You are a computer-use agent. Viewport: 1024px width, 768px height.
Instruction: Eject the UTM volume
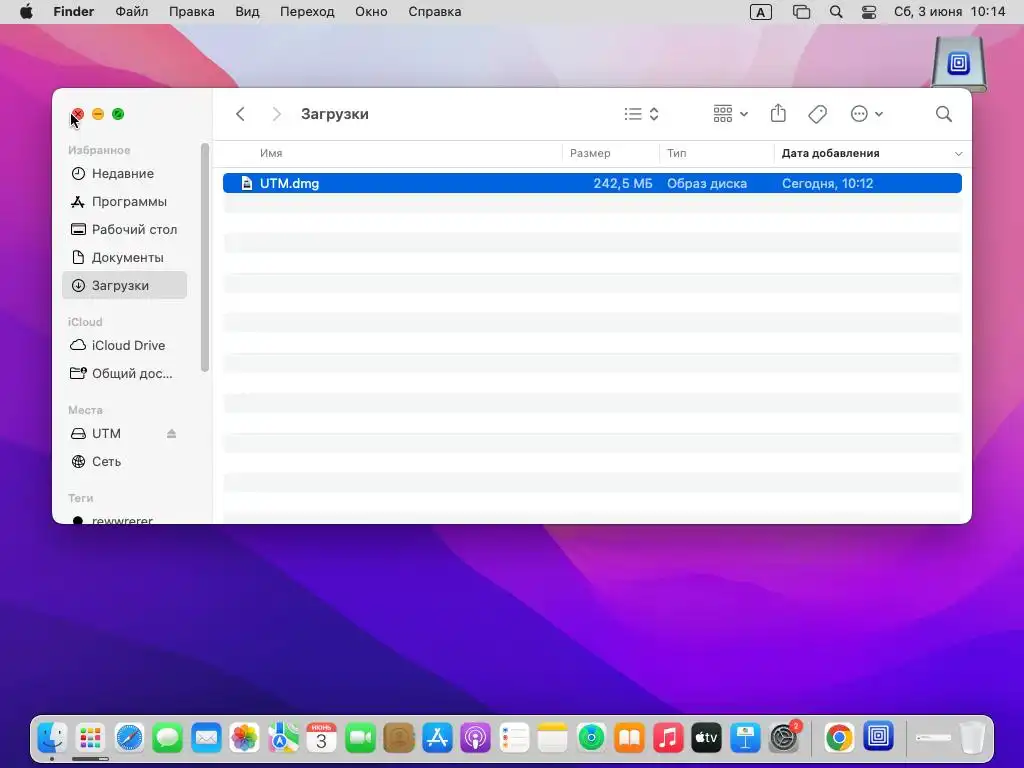[x=171, y=434]
